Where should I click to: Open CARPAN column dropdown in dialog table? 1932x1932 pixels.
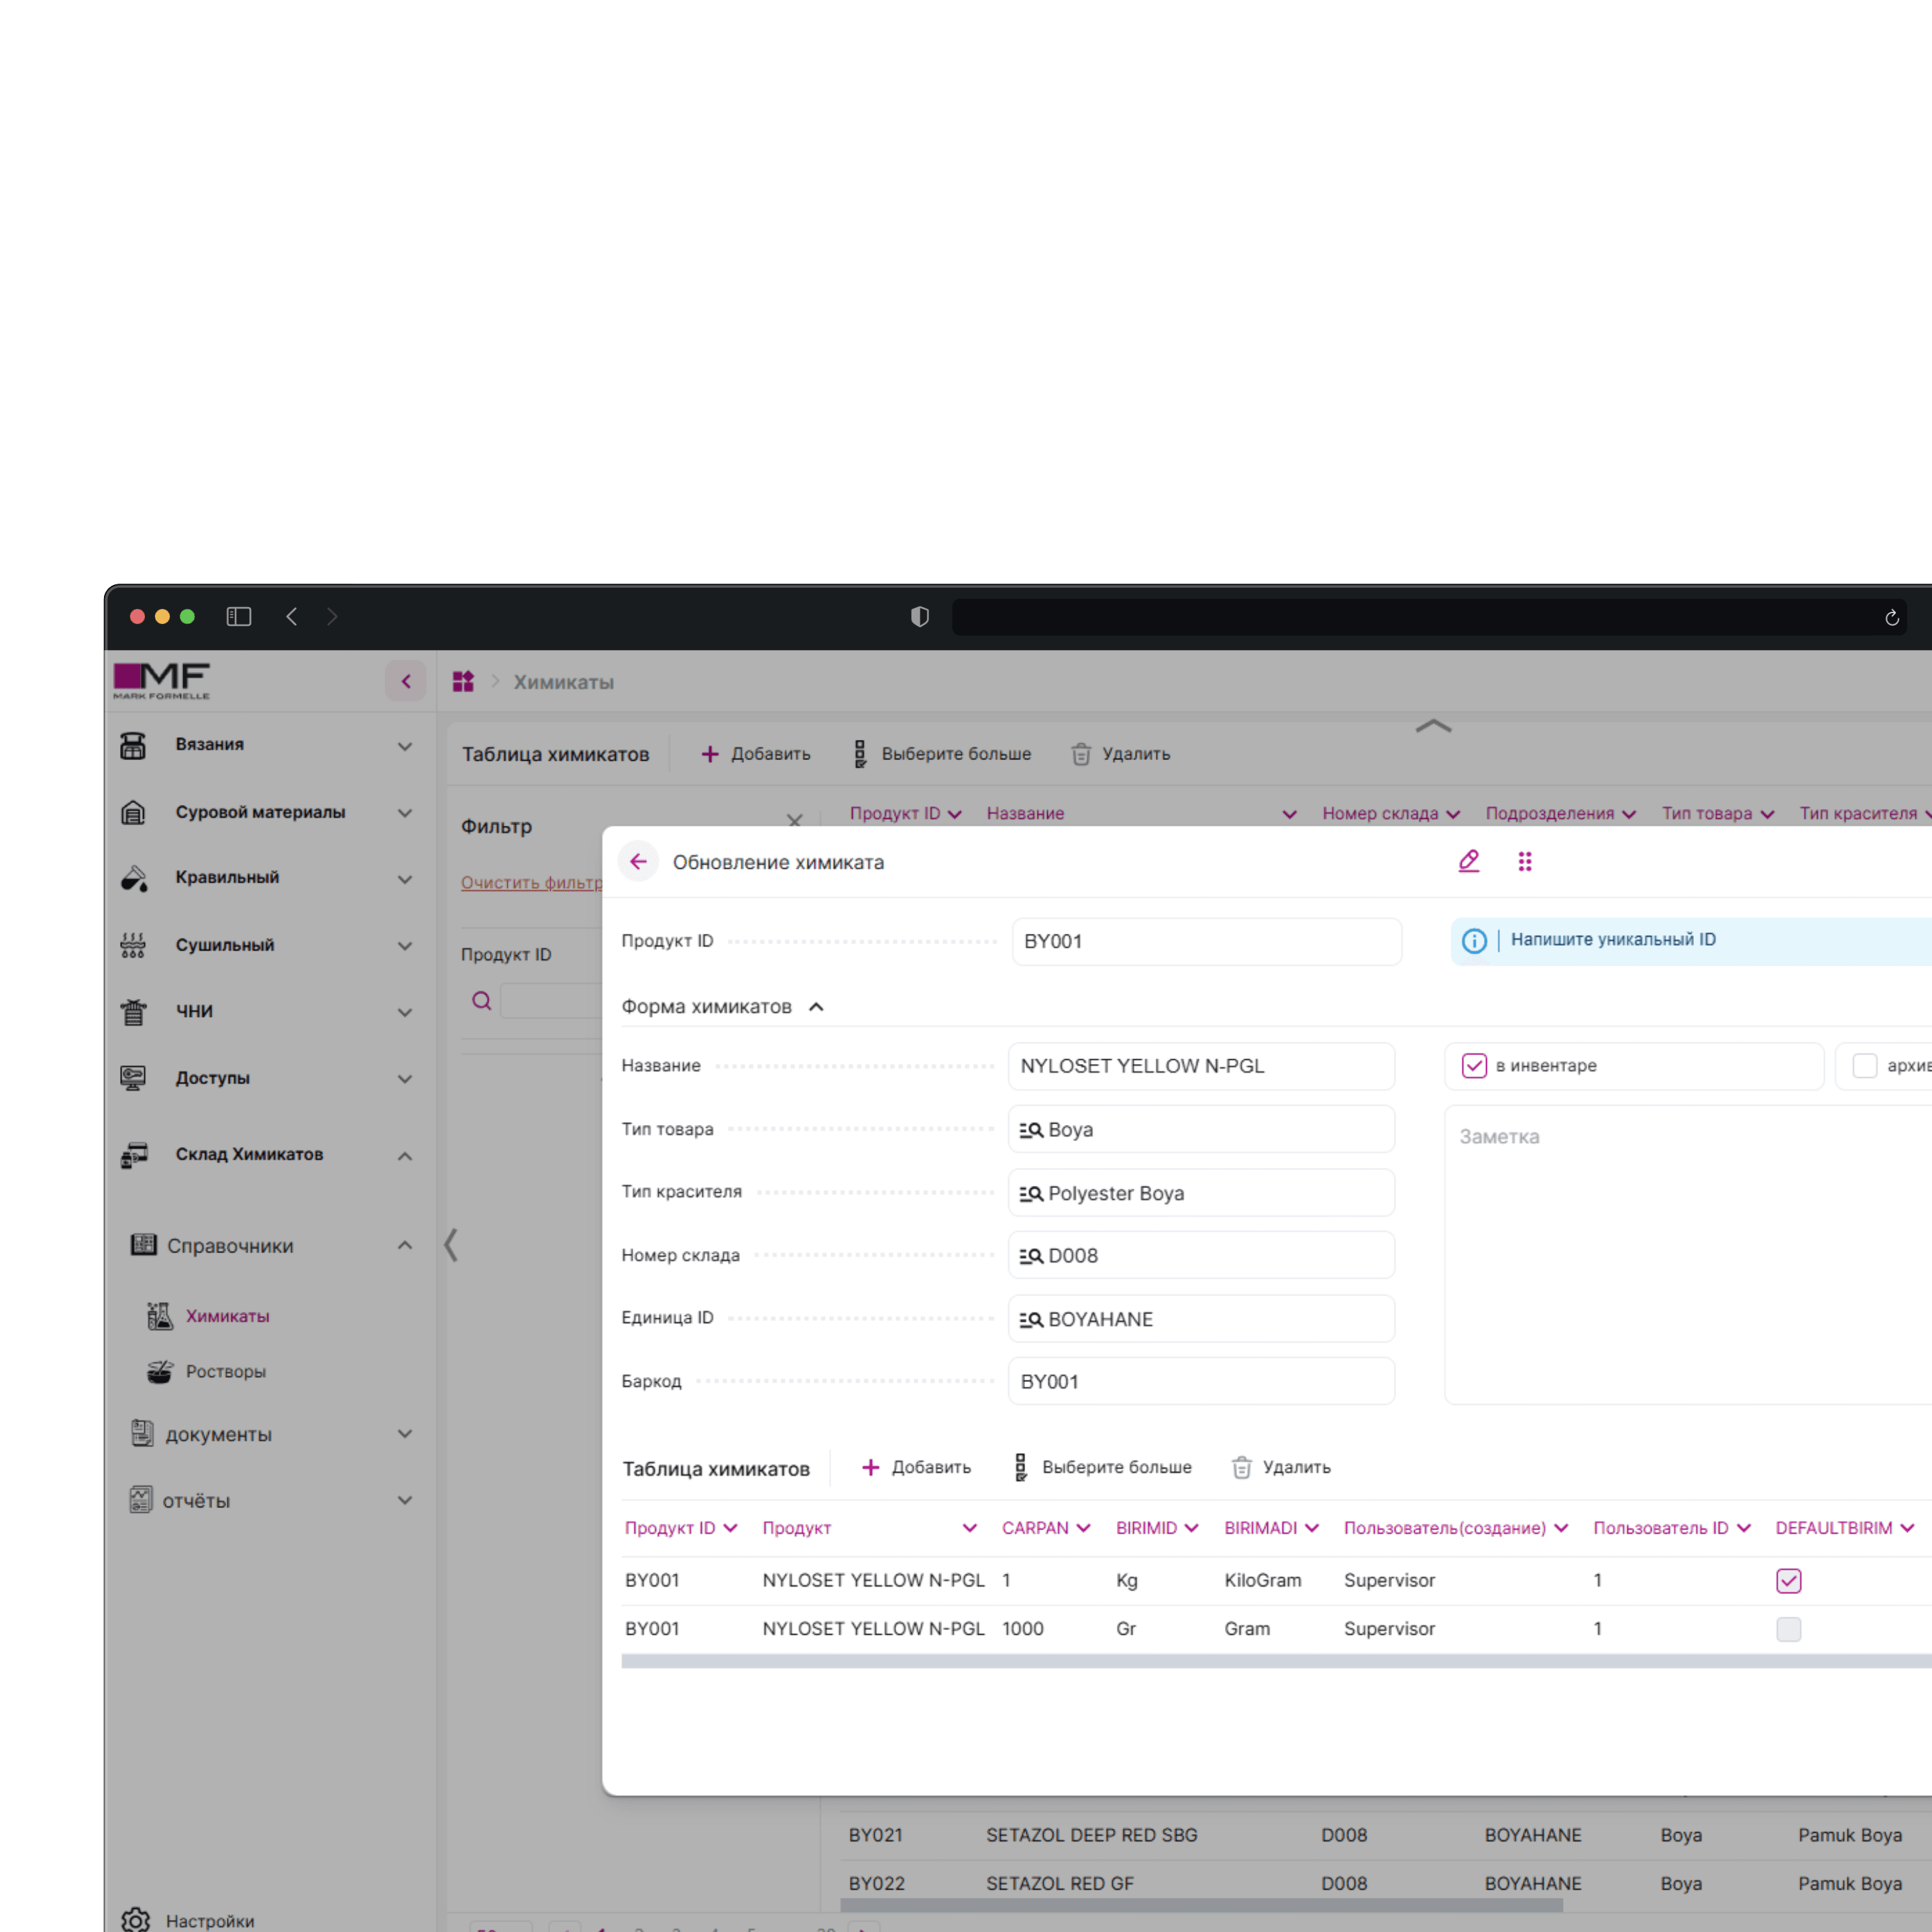tap(1083, 1528)
